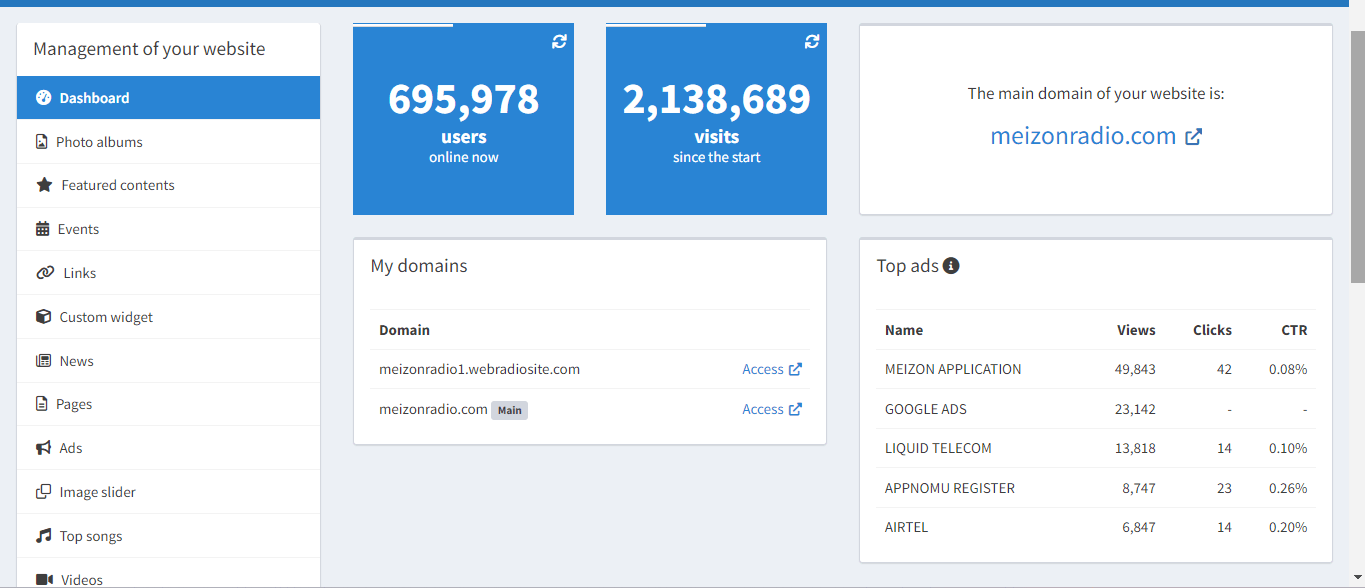
Task: Click the Ads megaphone icon
Action: [43, 448]
